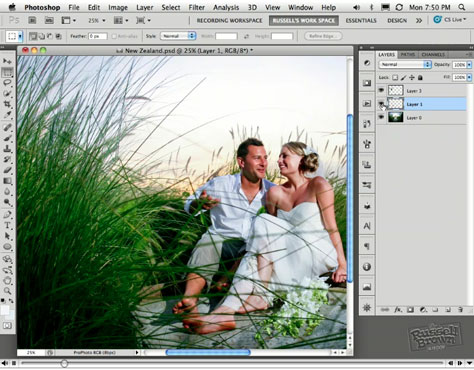Screen dimensions: 474x370
Task: Show more workspaces chevron
Action: [x=419, y=20]
